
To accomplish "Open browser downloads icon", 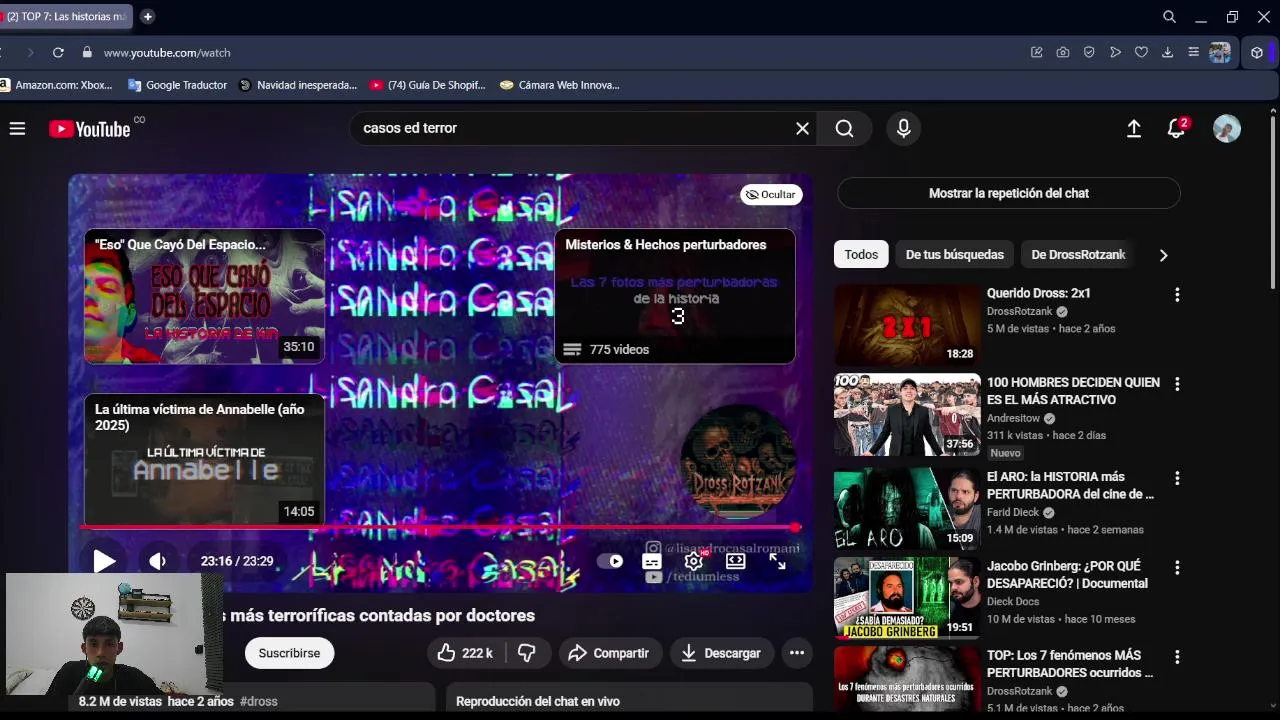I will tap(1167, 53).
